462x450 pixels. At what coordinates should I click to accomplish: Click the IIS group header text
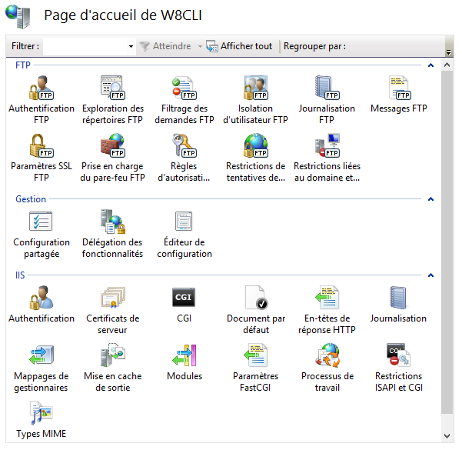point(20,275)
